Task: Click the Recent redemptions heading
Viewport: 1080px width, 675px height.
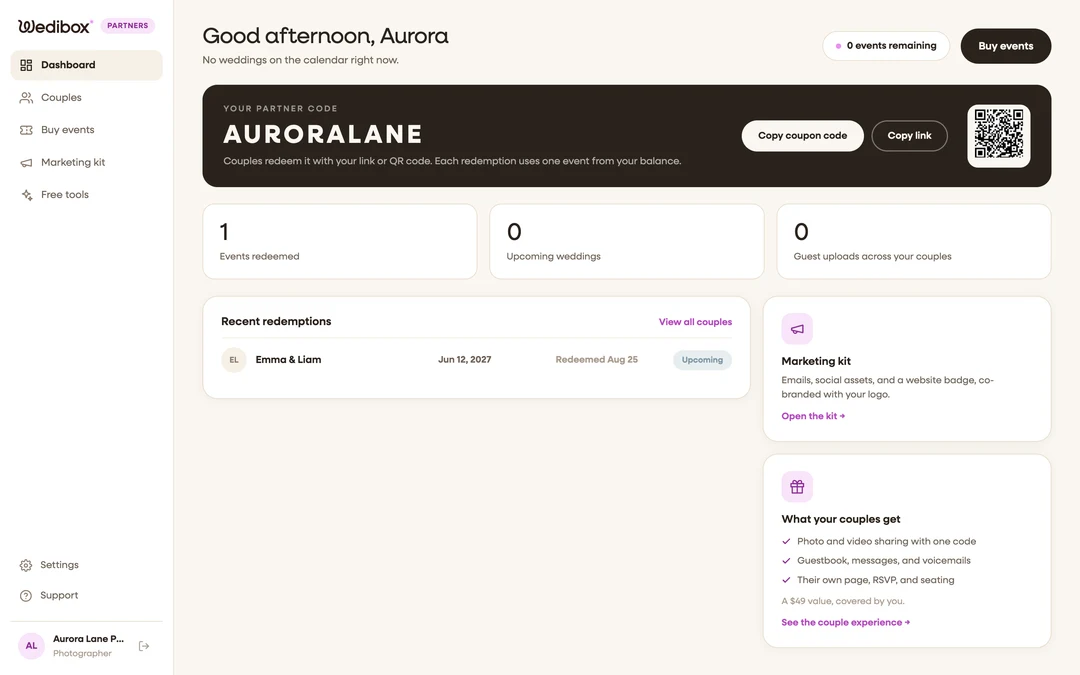Action: [276, 322]
